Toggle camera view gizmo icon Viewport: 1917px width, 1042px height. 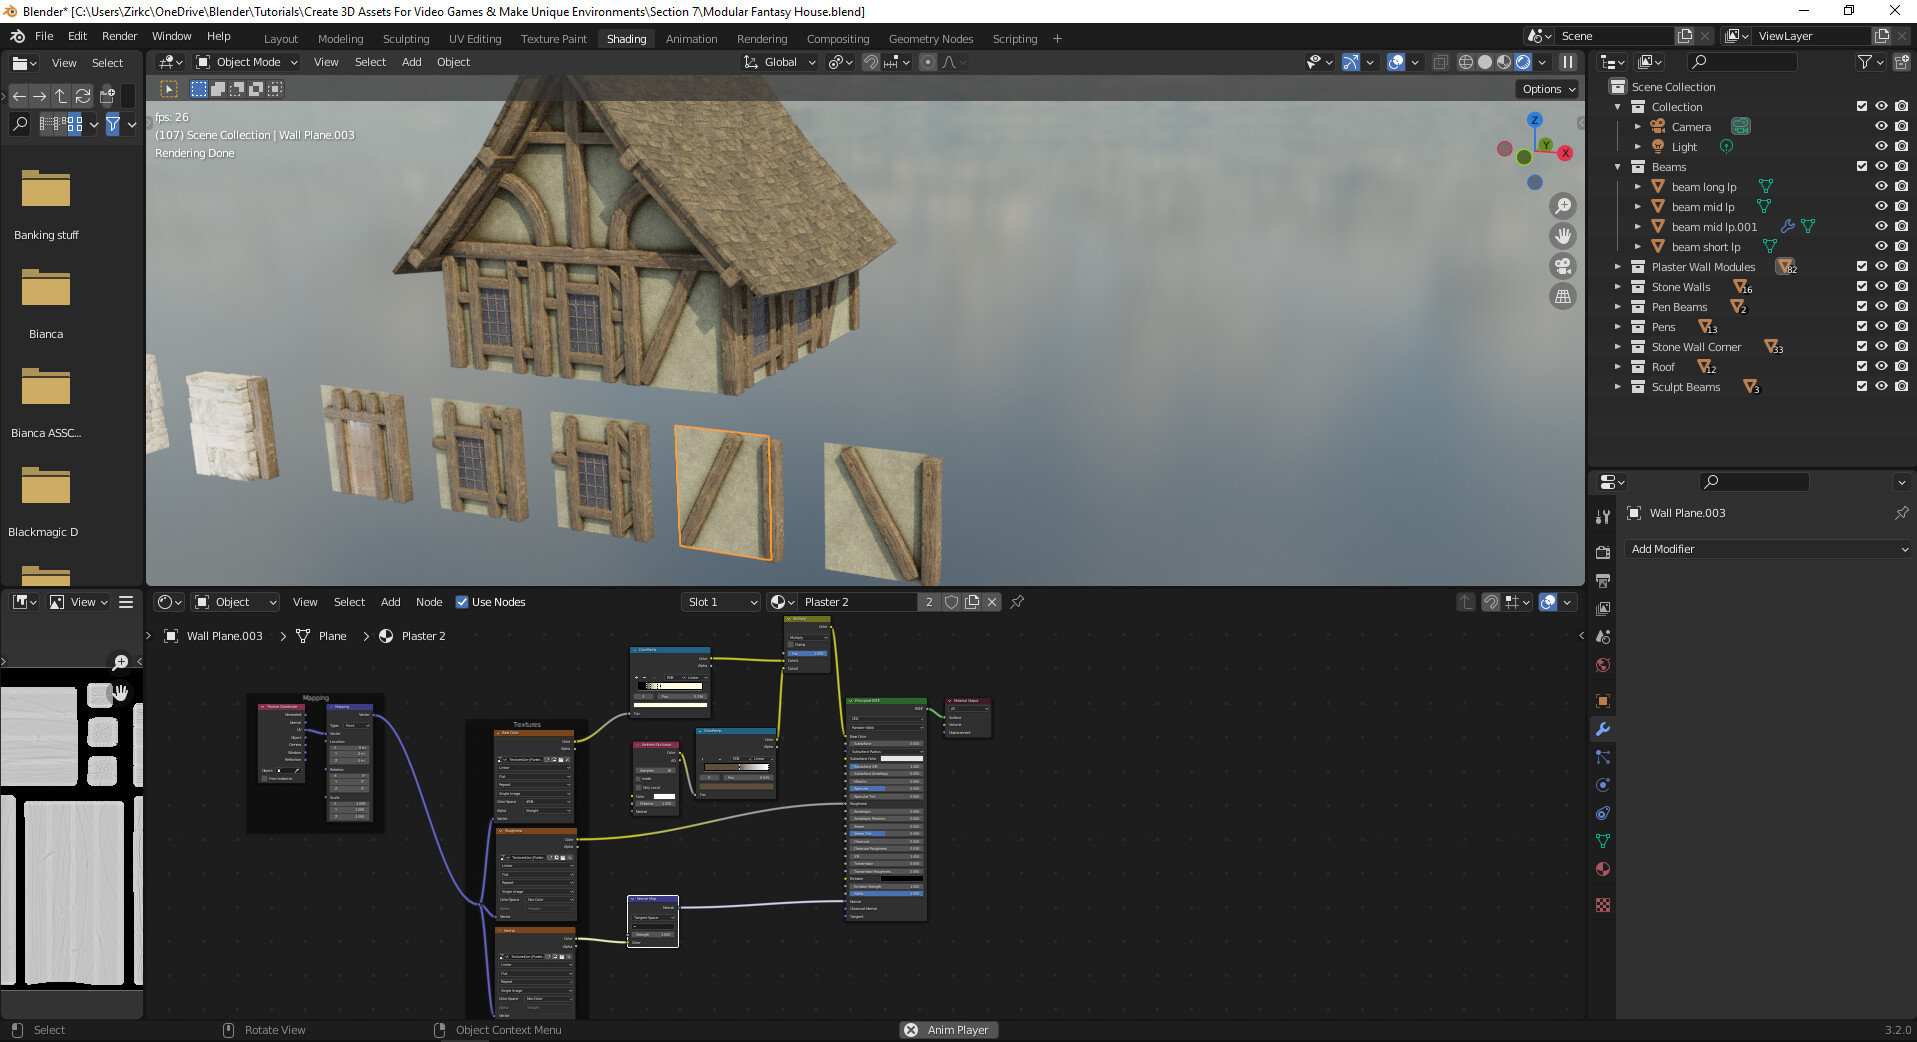(x=1562, y=266)
